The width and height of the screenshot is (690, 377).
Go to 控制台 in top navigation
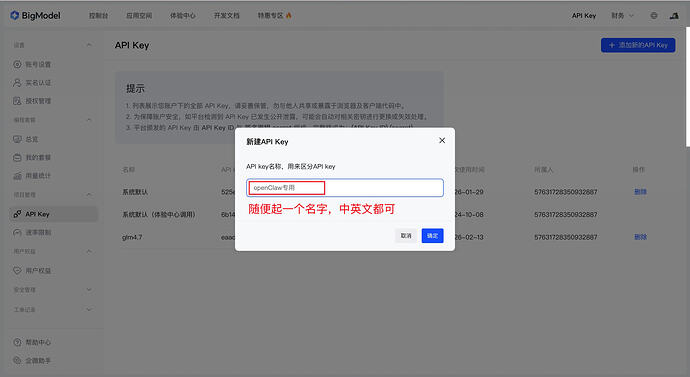tap(99, 15)
